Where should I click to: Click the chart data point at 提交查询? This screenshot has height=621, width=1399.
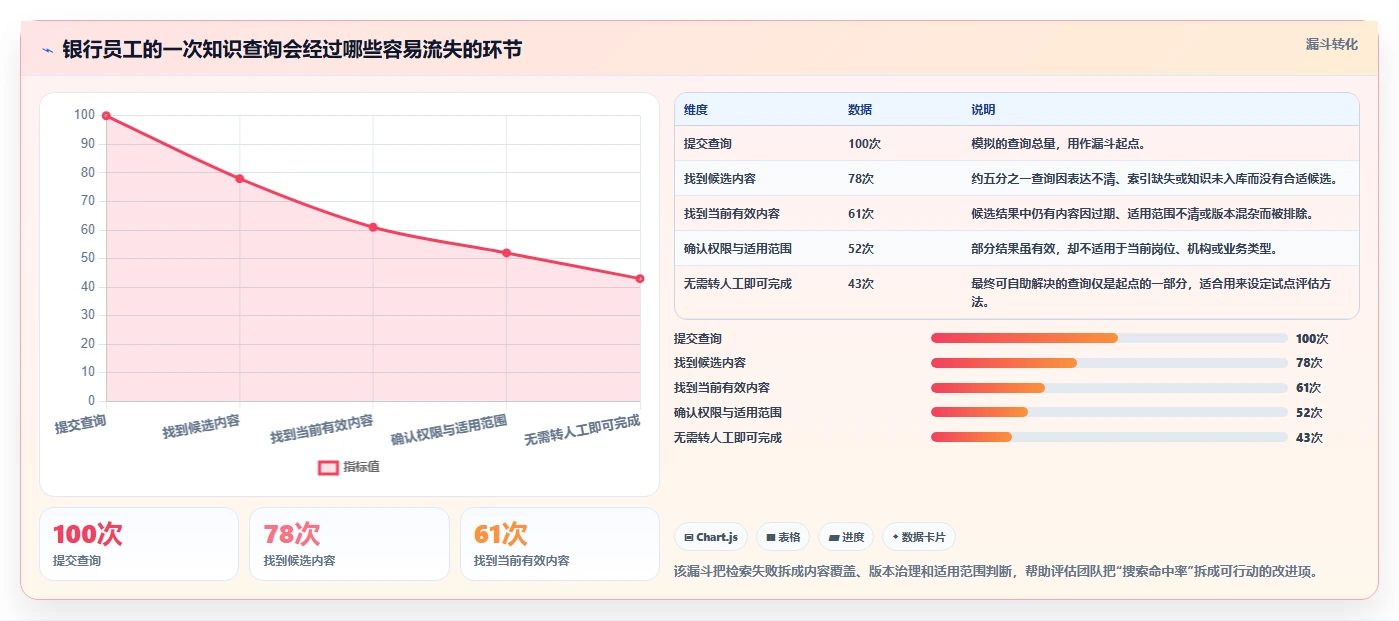click(x=106, y=116)
